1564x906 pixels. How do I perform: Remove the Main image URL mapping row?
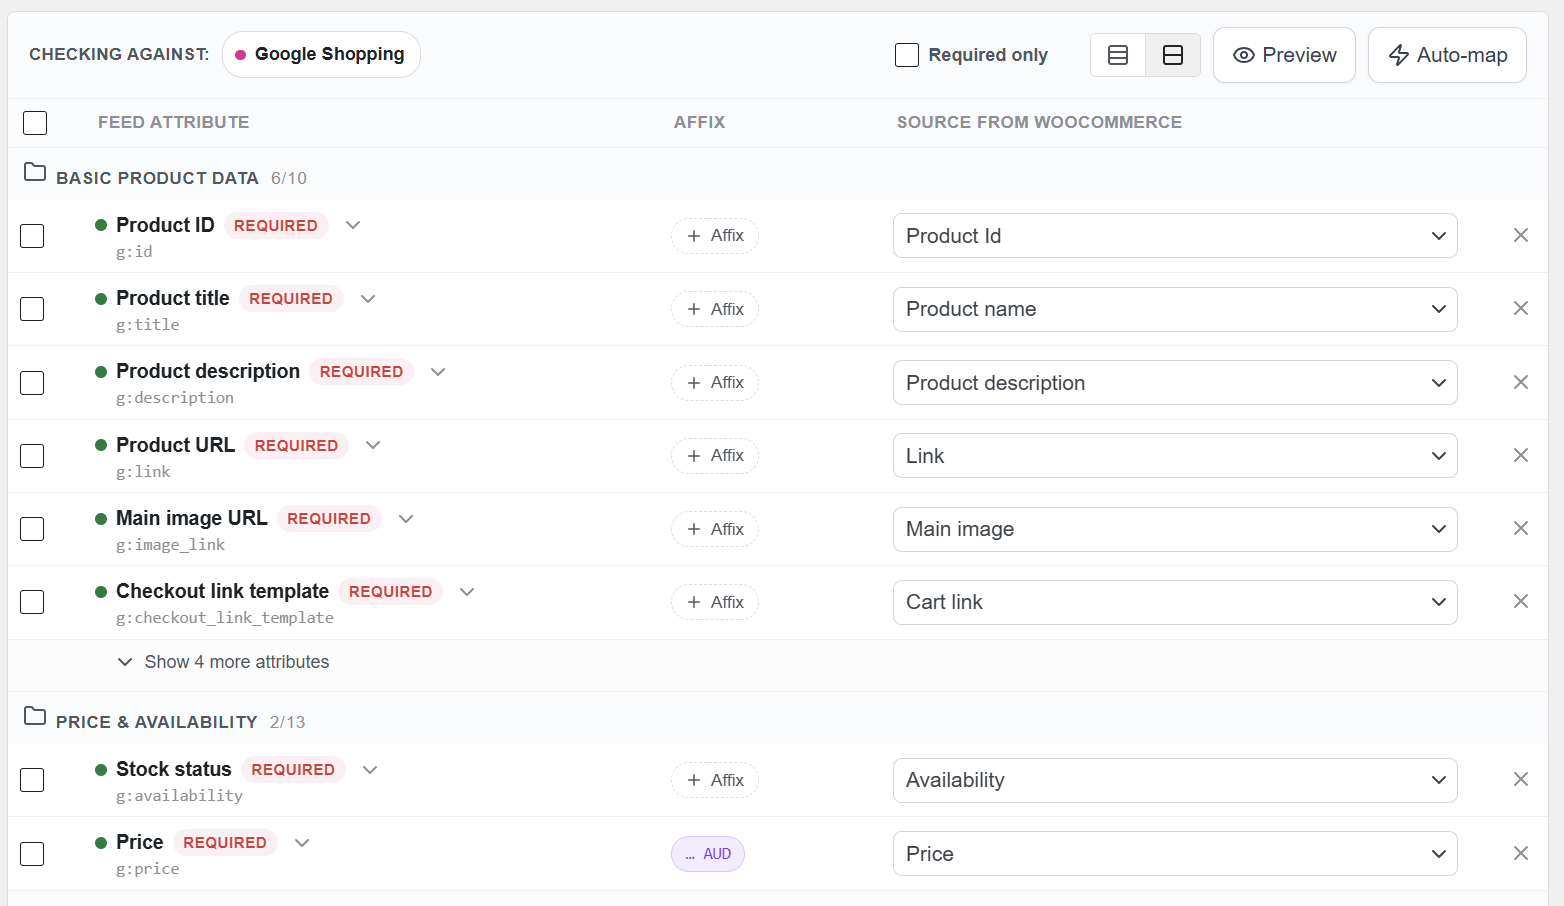tap(1521, 528)
